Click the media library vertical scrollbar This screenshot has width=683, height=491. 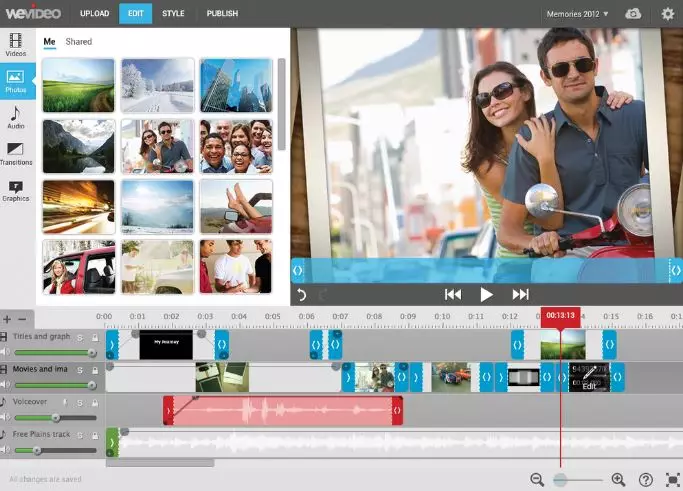pos(281,104)
